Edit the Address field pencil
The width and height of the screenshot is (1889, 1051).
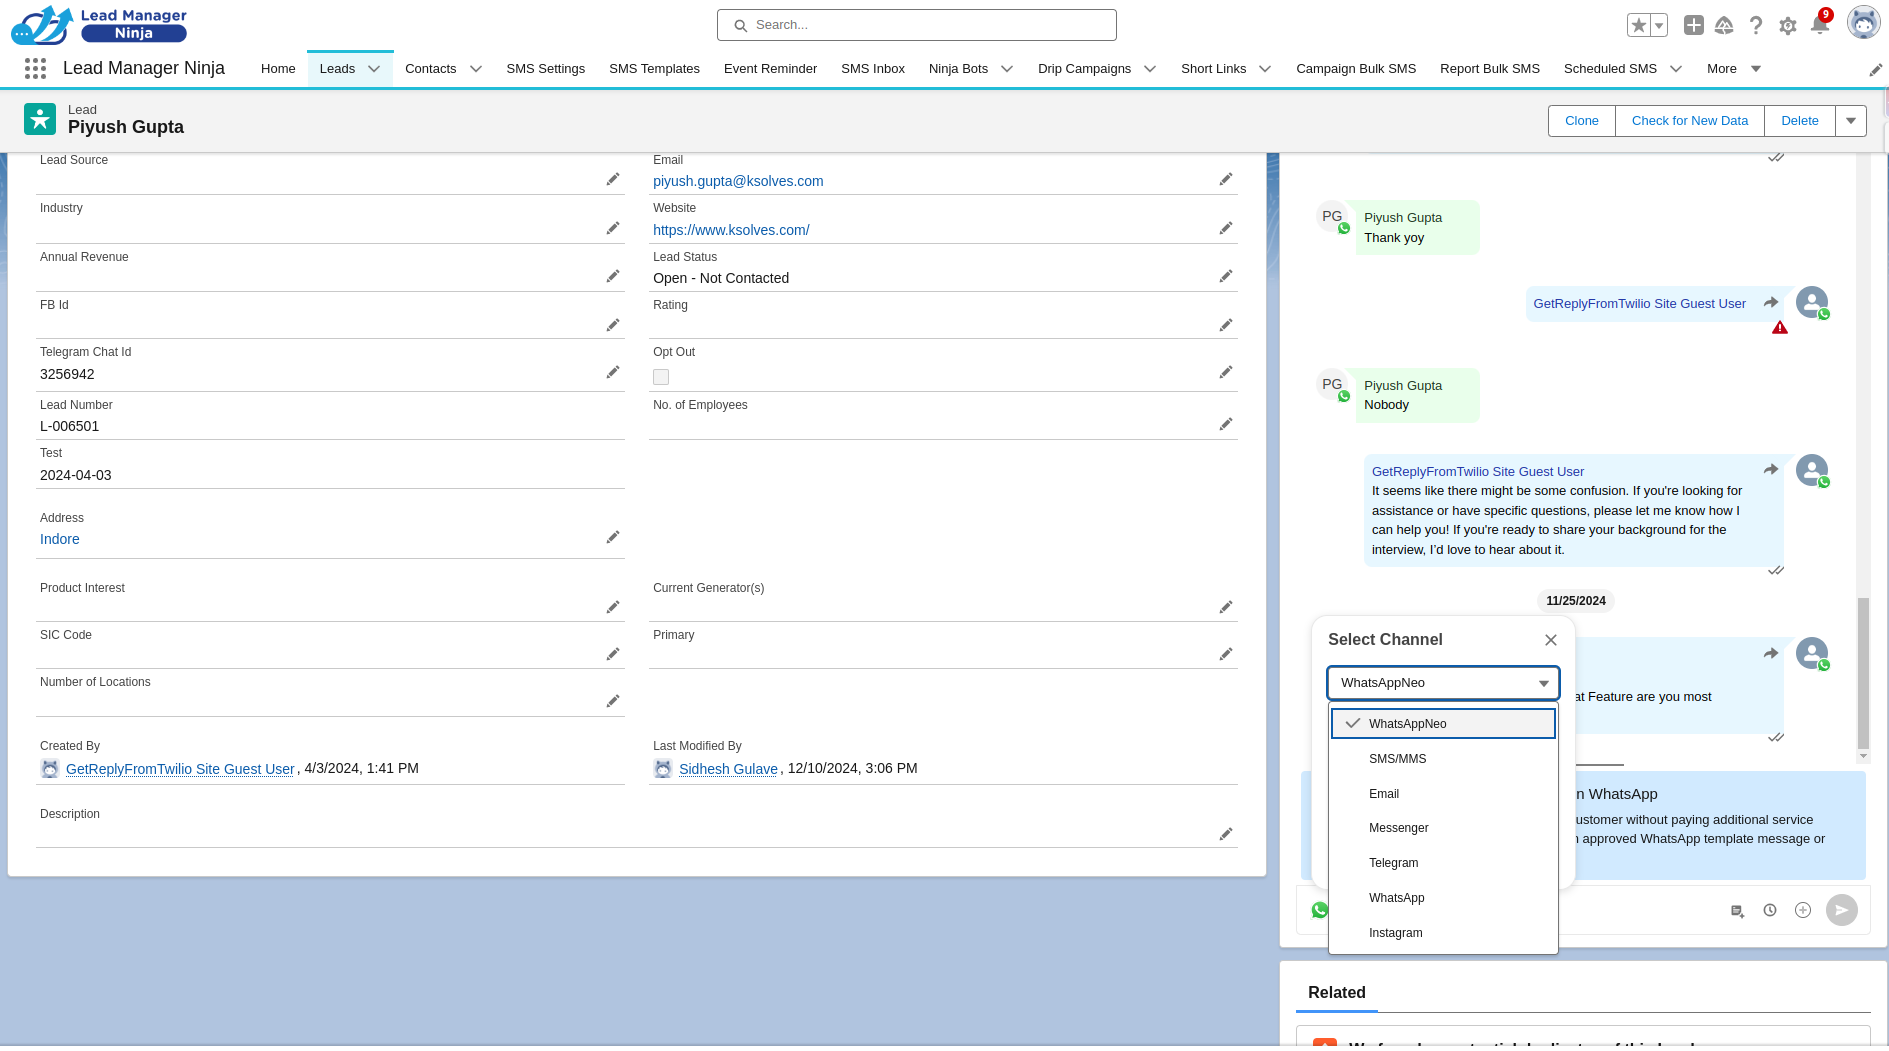[x=613, y=537]
